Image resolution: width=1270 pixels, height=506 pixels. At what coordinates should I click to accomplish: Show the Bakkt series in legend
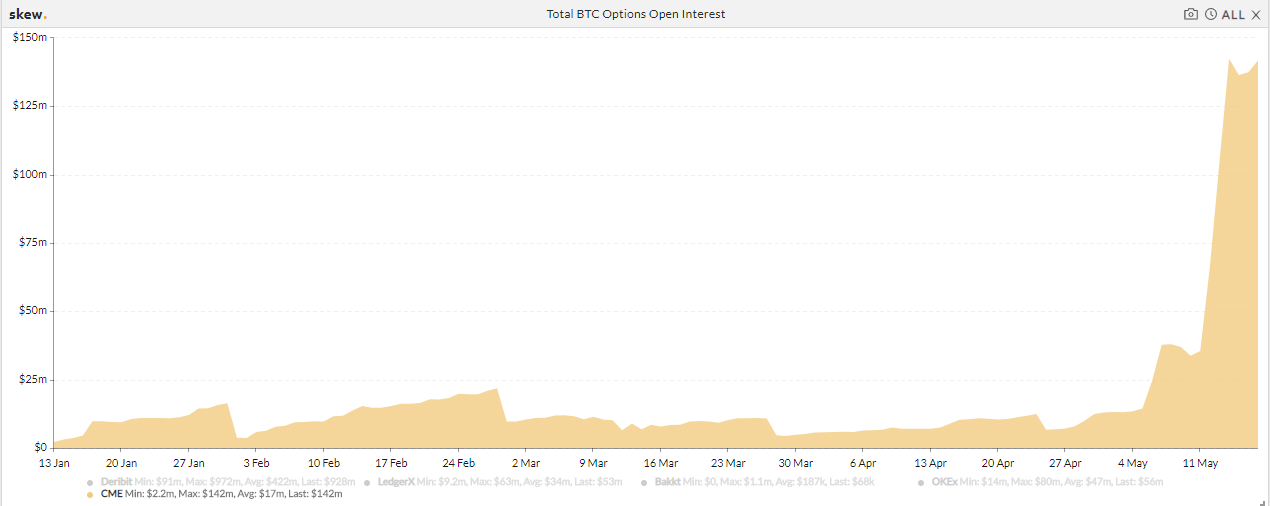click(x=667, y=482)
